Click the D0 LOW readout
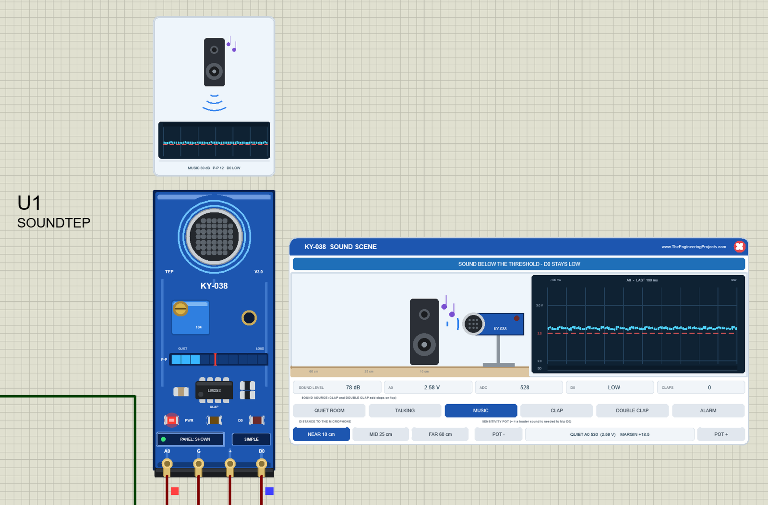The height and width of the screenshot is (505, 768). click(x=610, y=387)
